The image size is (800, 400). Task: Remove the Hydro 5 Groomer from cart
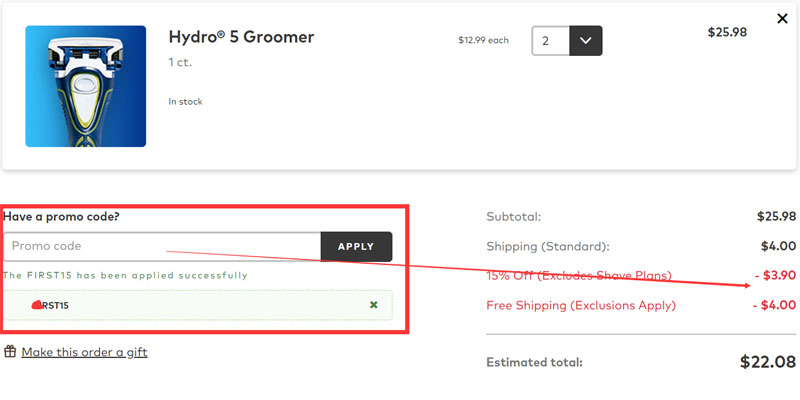(782, 19)
